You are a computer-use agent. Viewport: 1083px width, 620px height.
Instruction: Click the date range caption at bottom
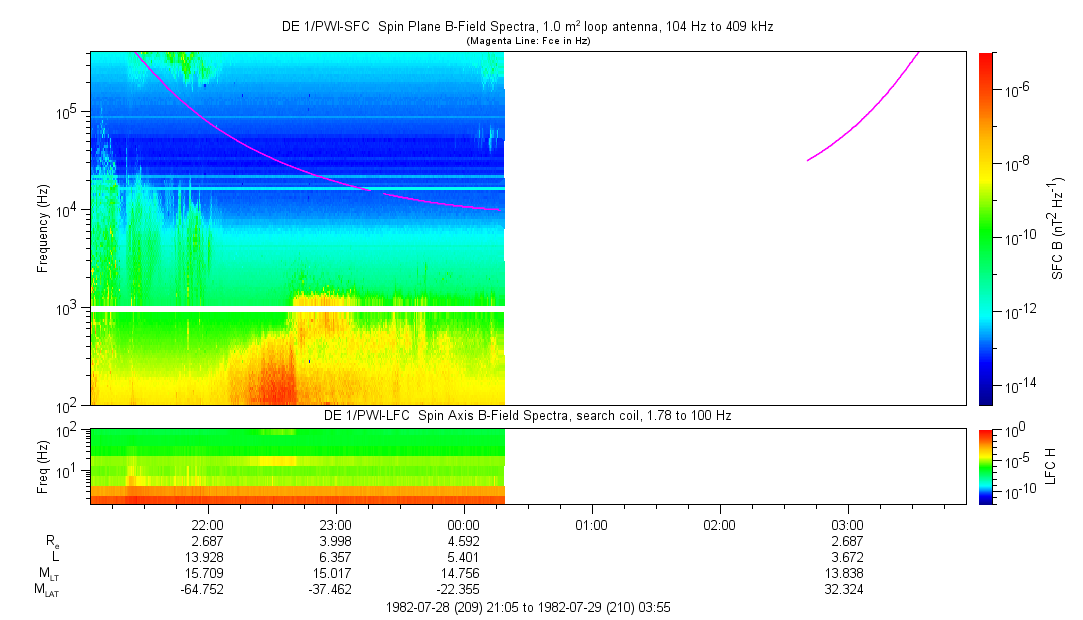tap(528, 608)
